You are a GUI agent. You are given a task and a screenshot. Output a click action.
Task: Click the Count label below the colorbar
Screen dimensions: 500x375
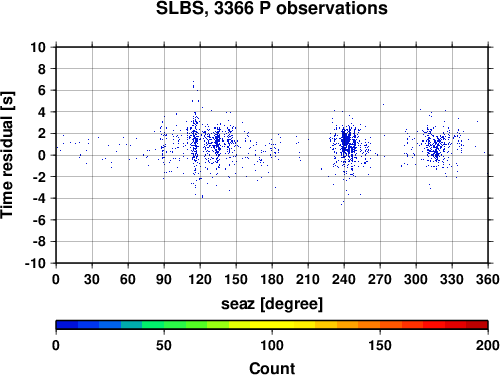click(272, 368)
